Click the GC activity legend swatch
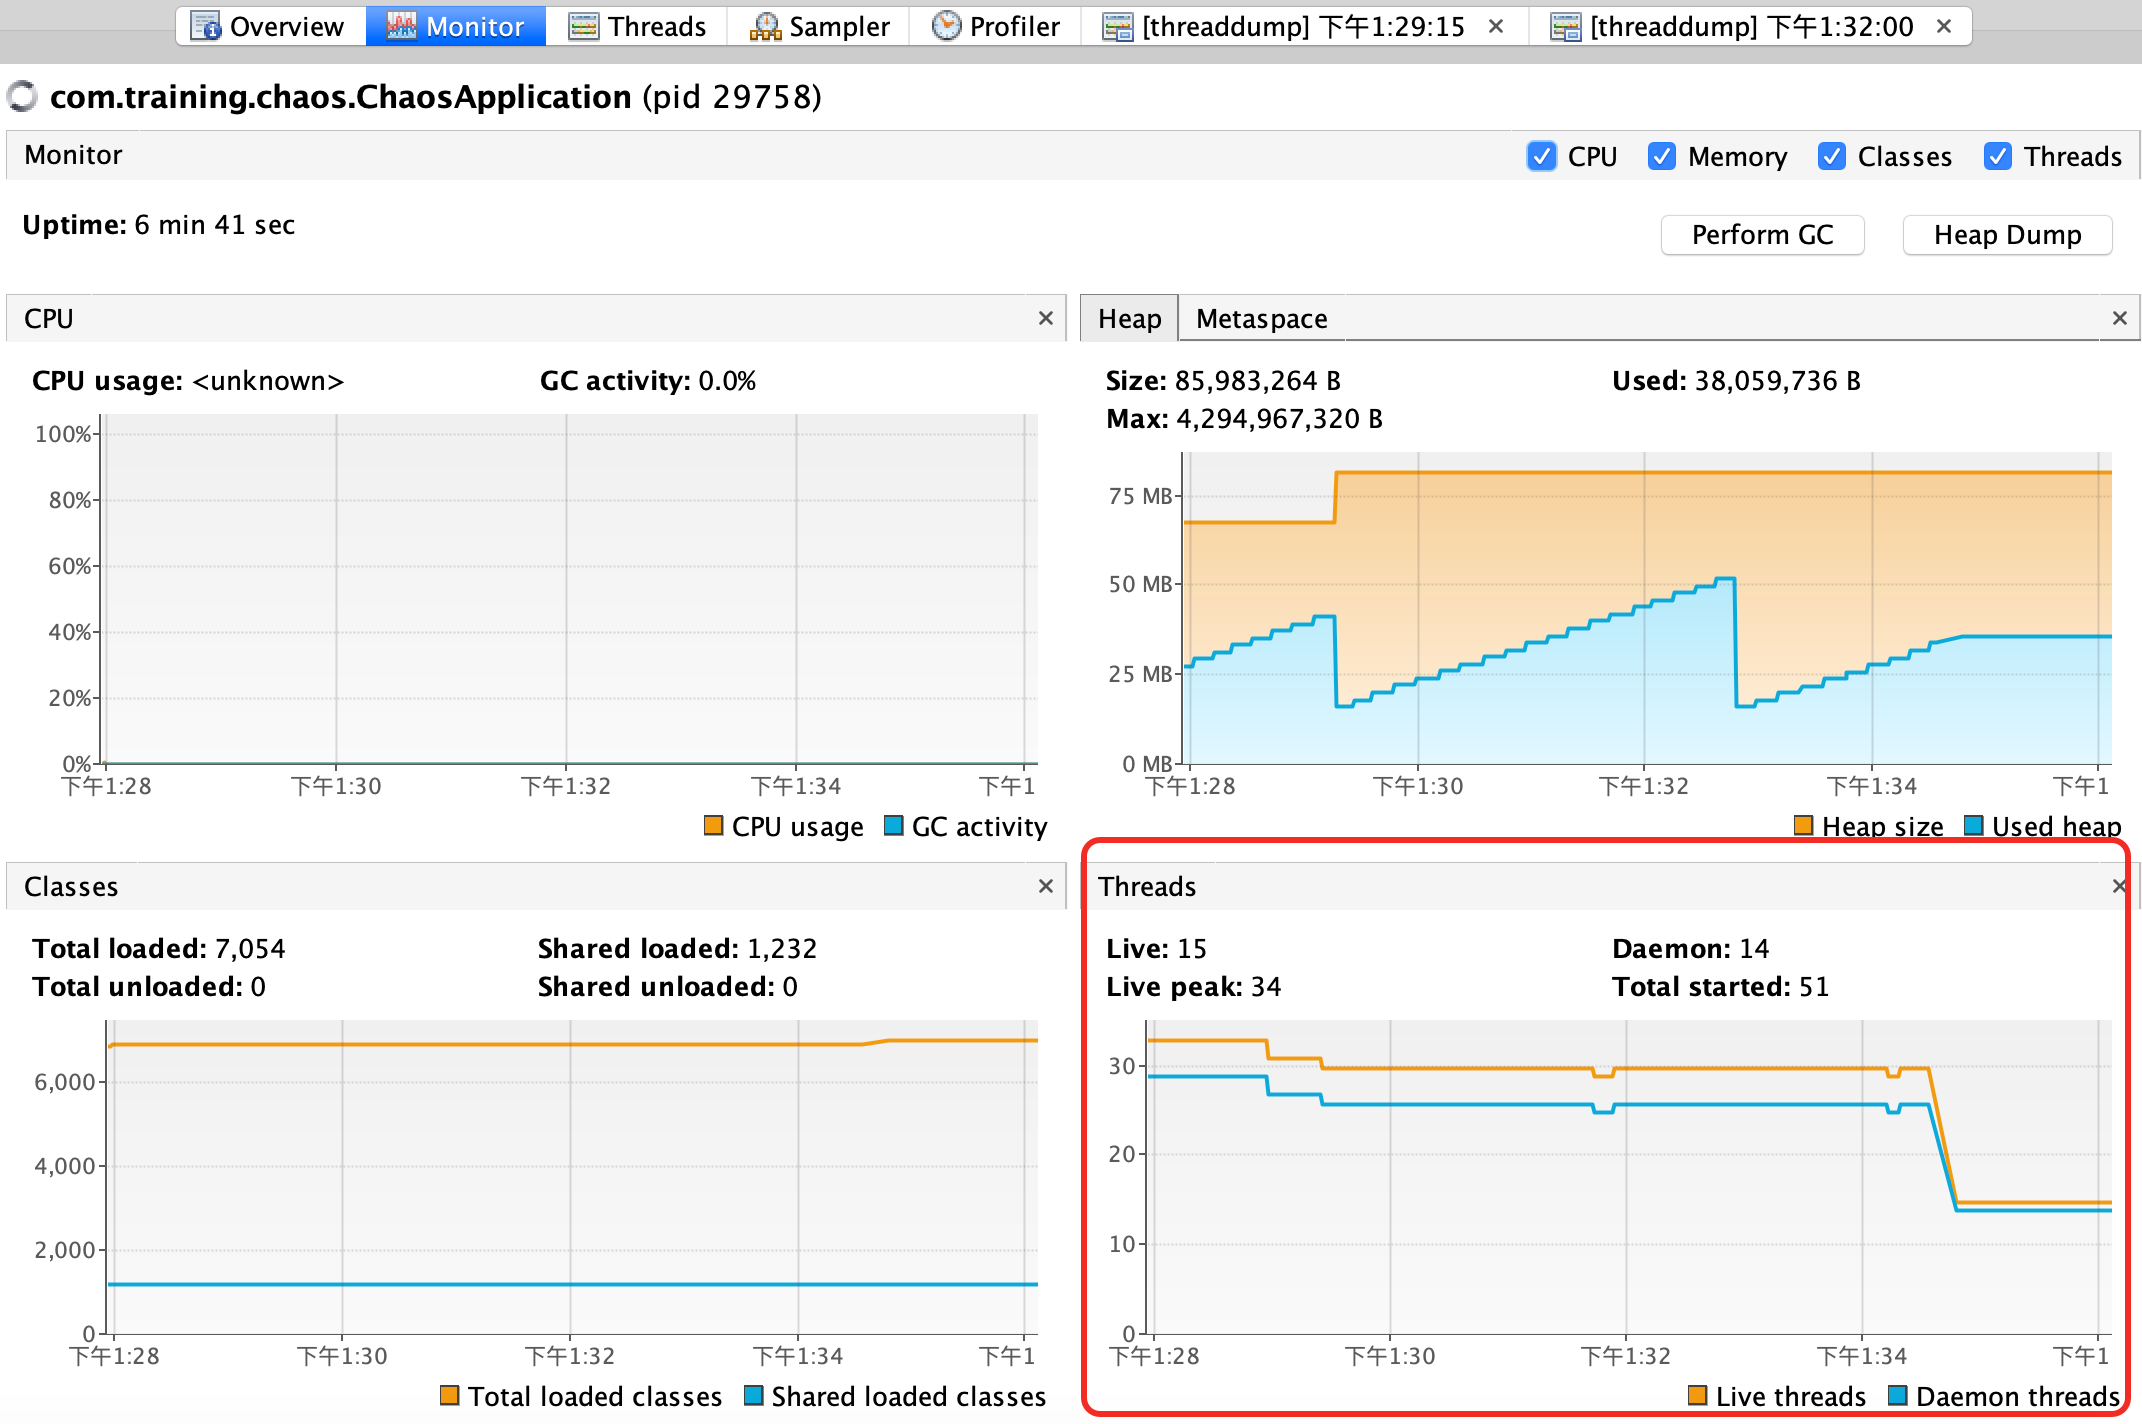 click(x=893, y=825)
